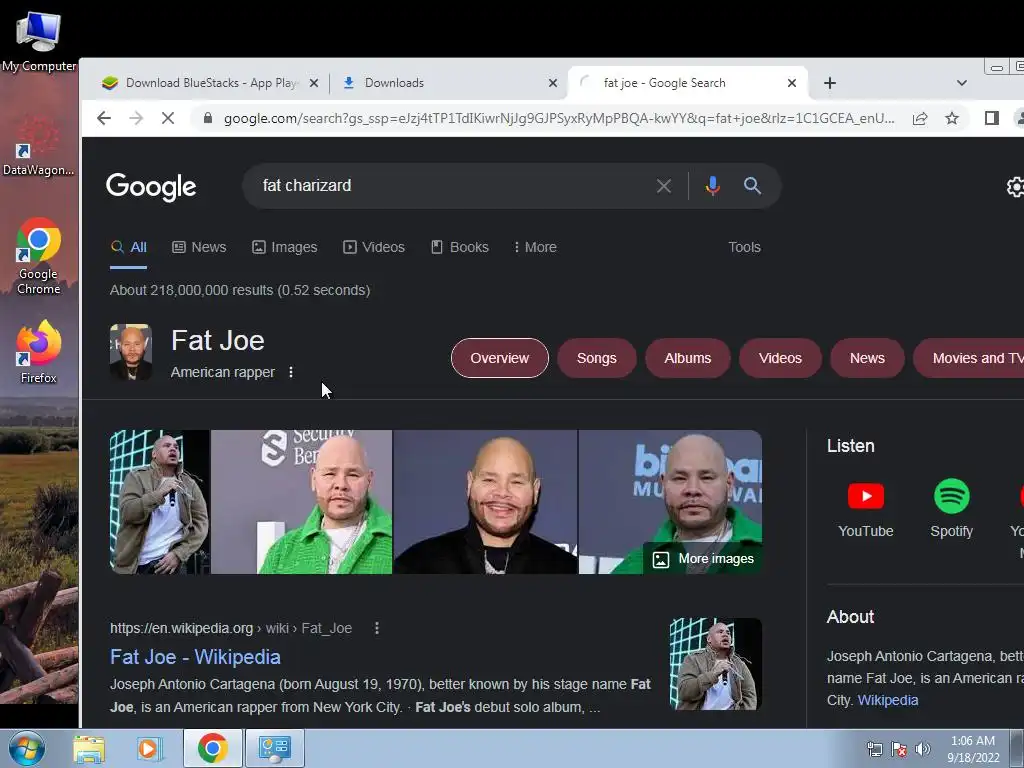Viewport: 1024px width, 768px height.
Task: Open Wikipedia link in About section
Action: (x=888, y=700)
